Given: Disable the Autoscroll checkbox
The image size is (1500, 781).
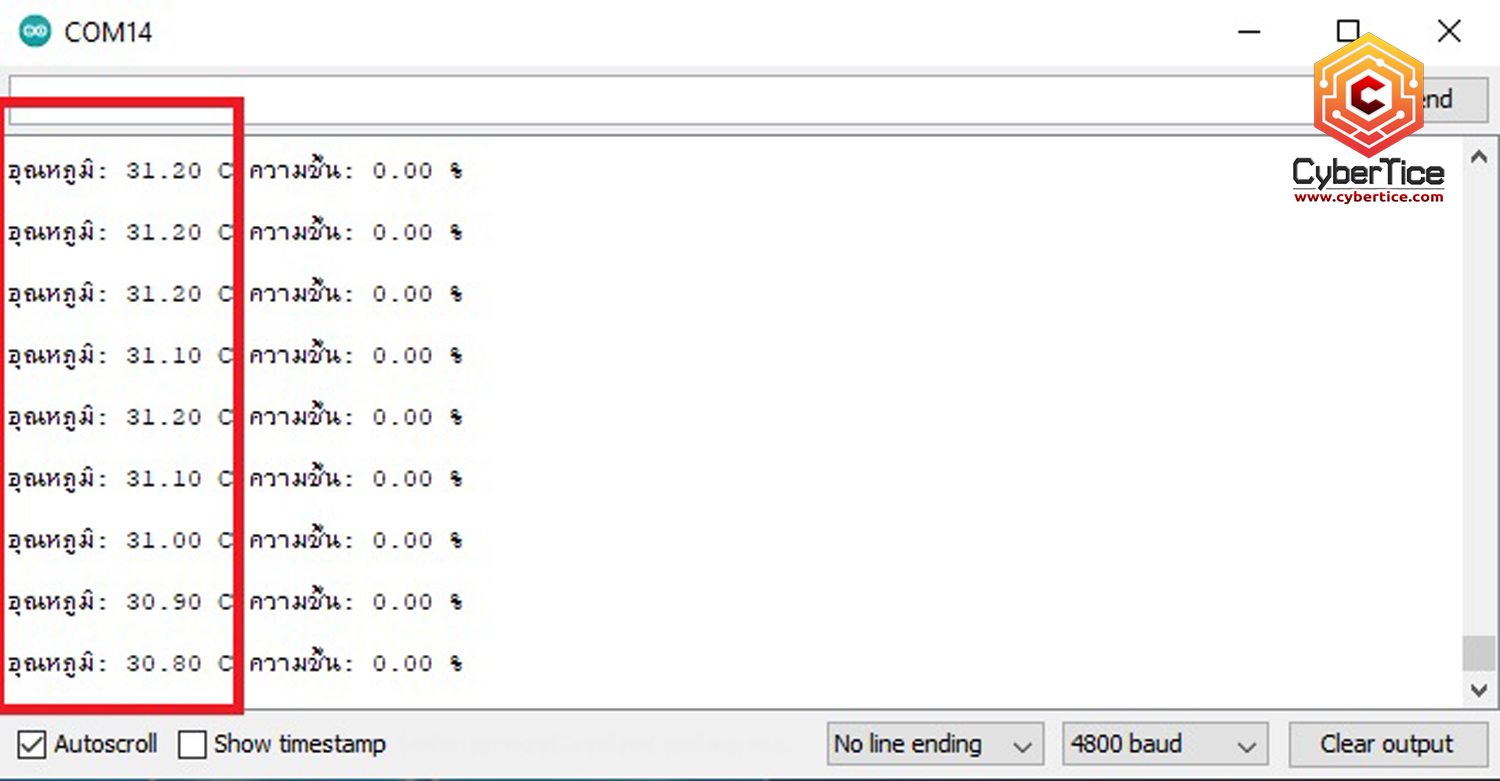Looking at the screenshot, I should [32, 745].
